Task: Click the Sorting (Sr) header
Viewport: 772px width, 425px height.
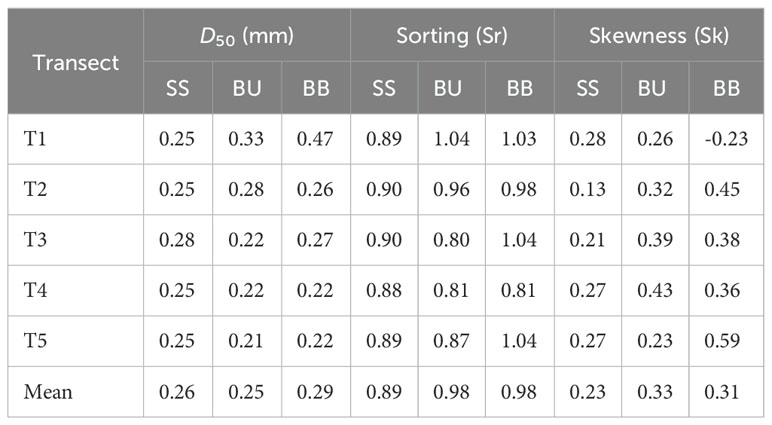Action: [452, 35]
